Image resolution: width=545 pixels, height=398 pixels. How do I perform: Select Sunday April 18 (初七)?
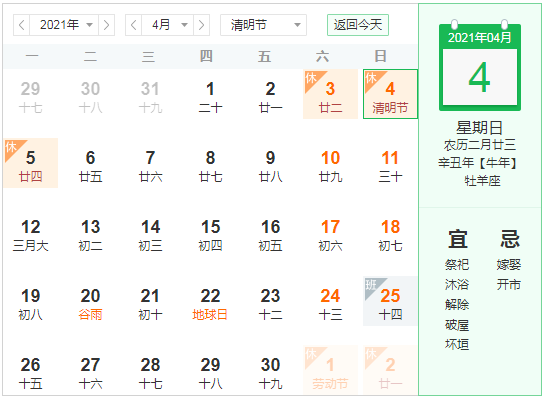point(390,232)
